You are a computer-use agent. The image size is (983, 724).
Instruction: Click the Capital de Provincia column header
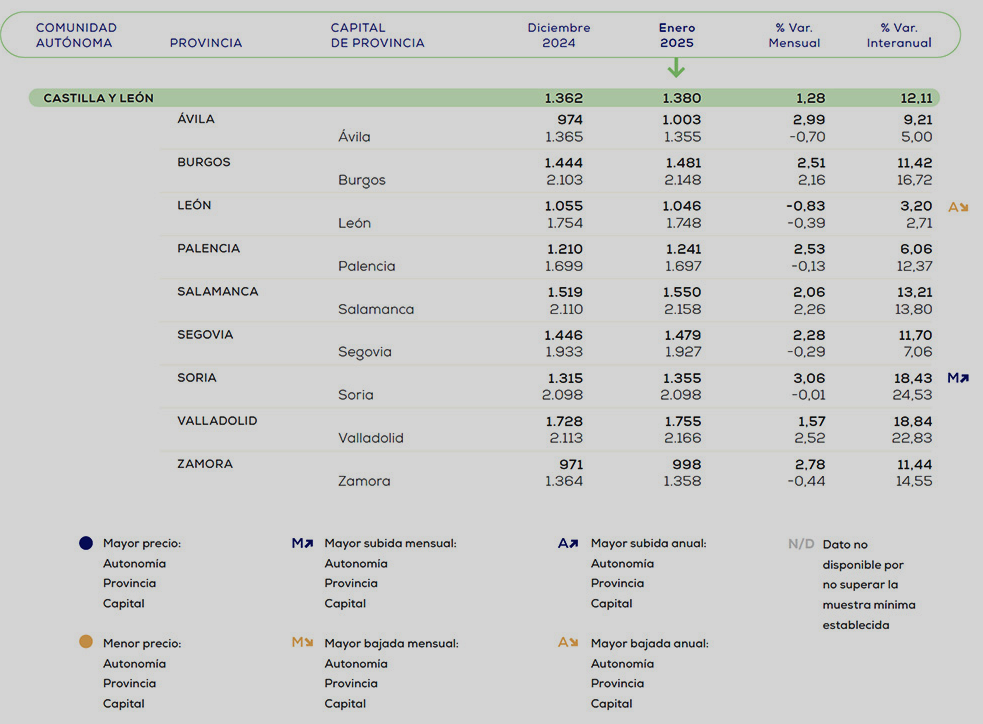click(x=377, y=35)
